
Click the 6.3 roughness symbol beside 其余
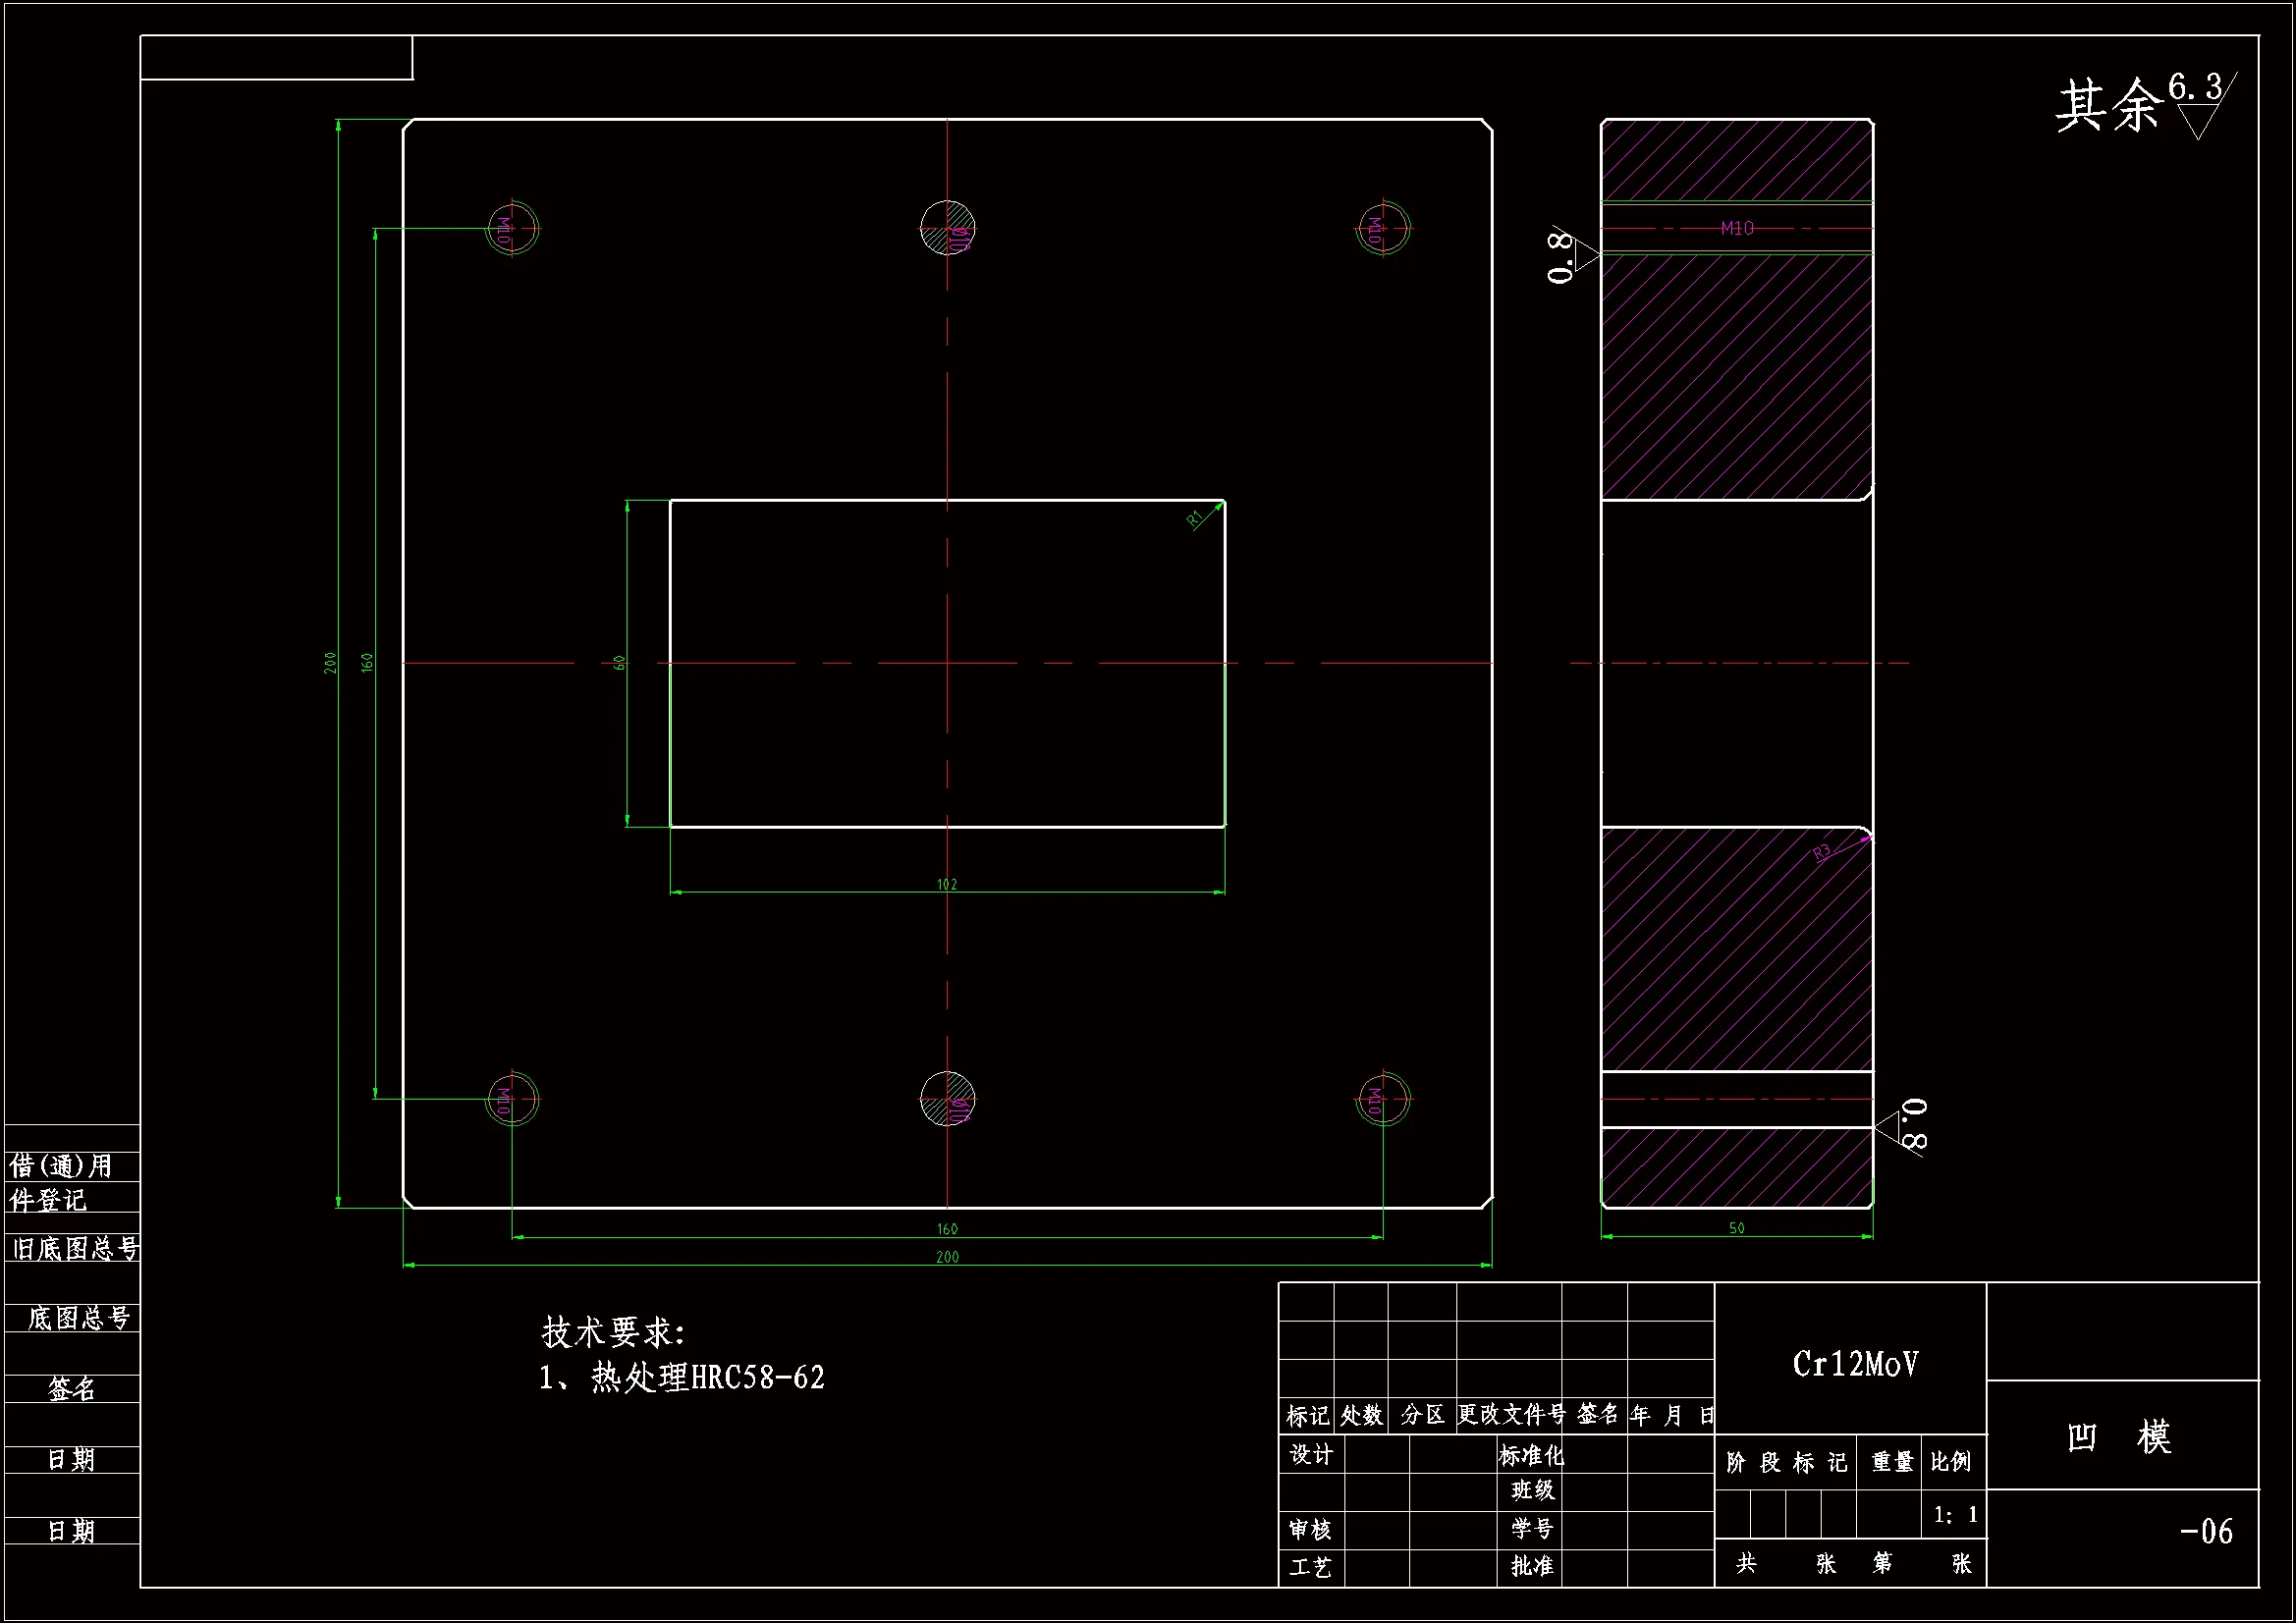coord(2197,105)
